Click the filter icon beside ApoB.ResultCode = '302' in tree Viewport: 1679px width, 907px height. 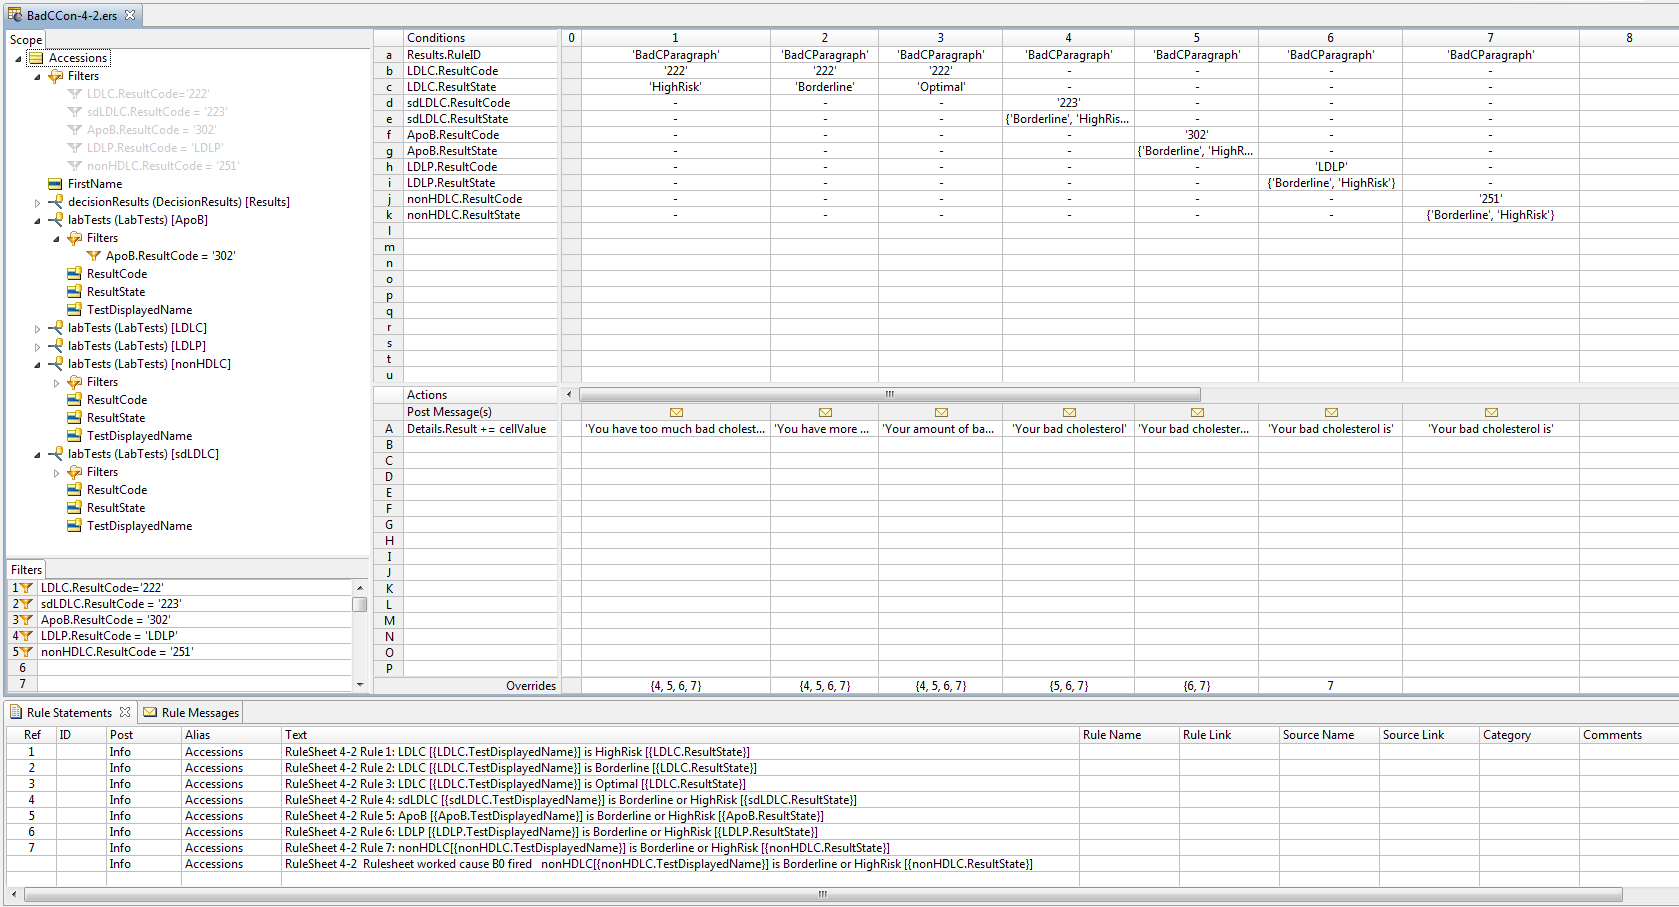point(94,256)
